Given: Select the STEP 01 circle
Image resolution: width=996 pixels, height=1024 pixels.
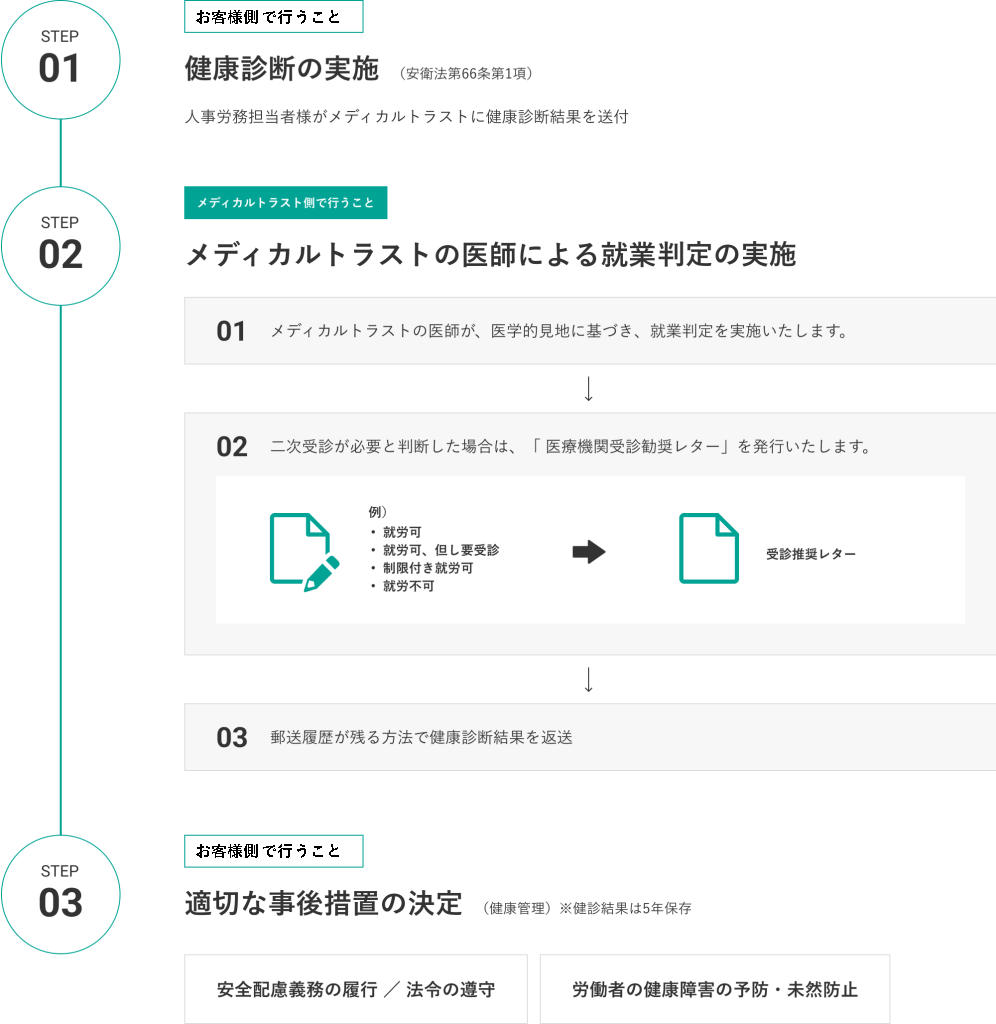Looking at the screenshot, I should pos(61,59).
